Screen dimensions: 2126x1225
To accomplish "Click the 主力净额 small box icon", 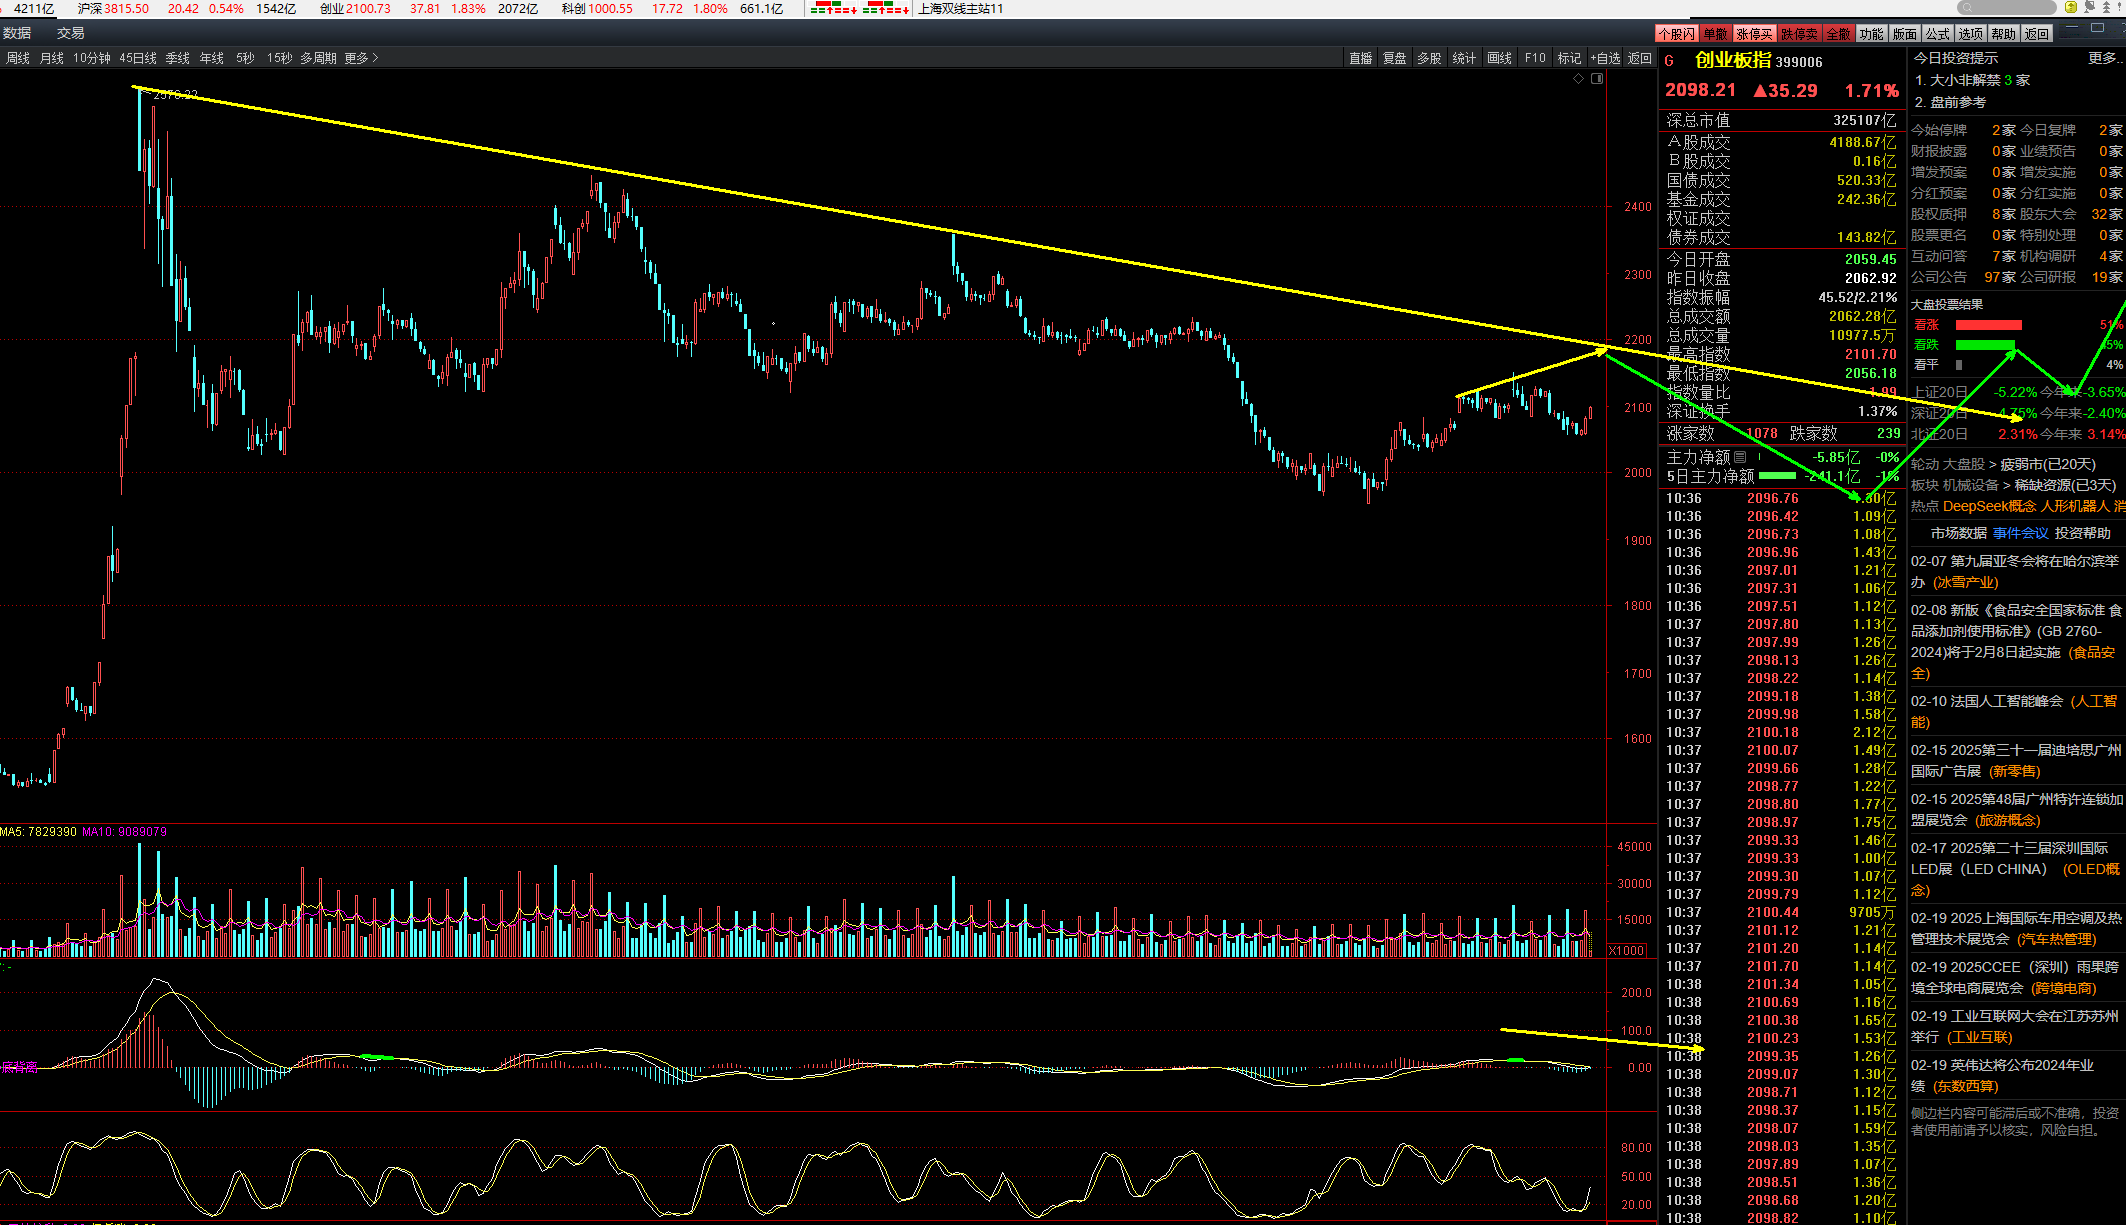I will click(1740, 457).
